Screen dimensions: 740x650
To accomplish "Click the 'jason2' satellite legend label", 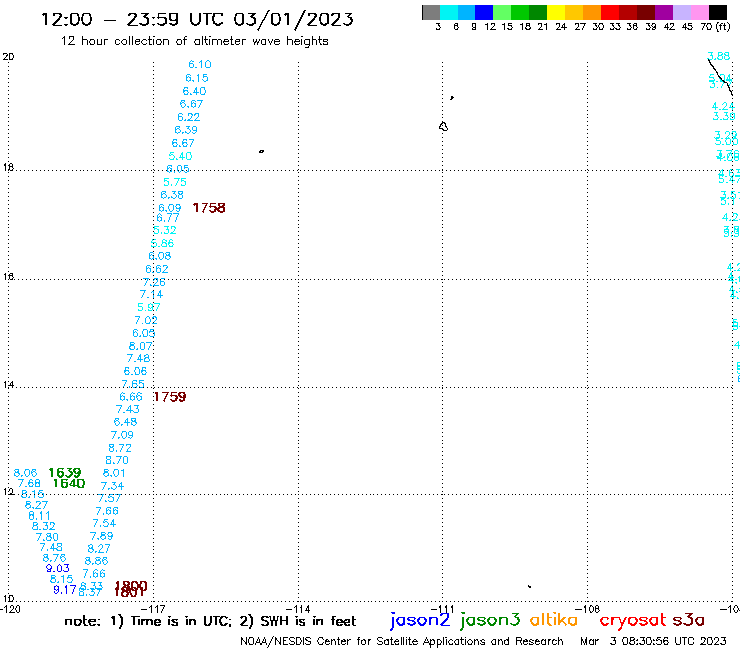I will 420,620.
